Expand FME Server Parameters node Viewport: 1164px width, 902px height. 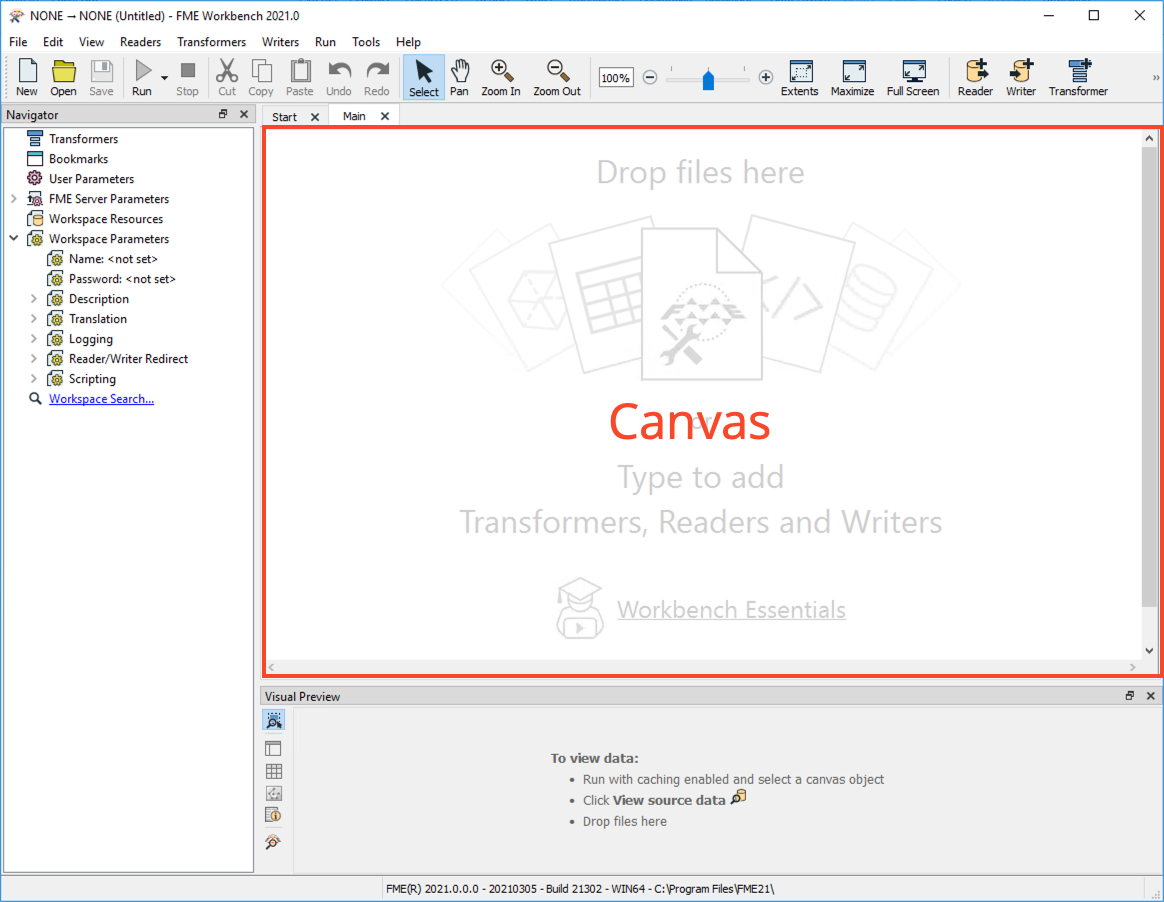pos(14,199)
